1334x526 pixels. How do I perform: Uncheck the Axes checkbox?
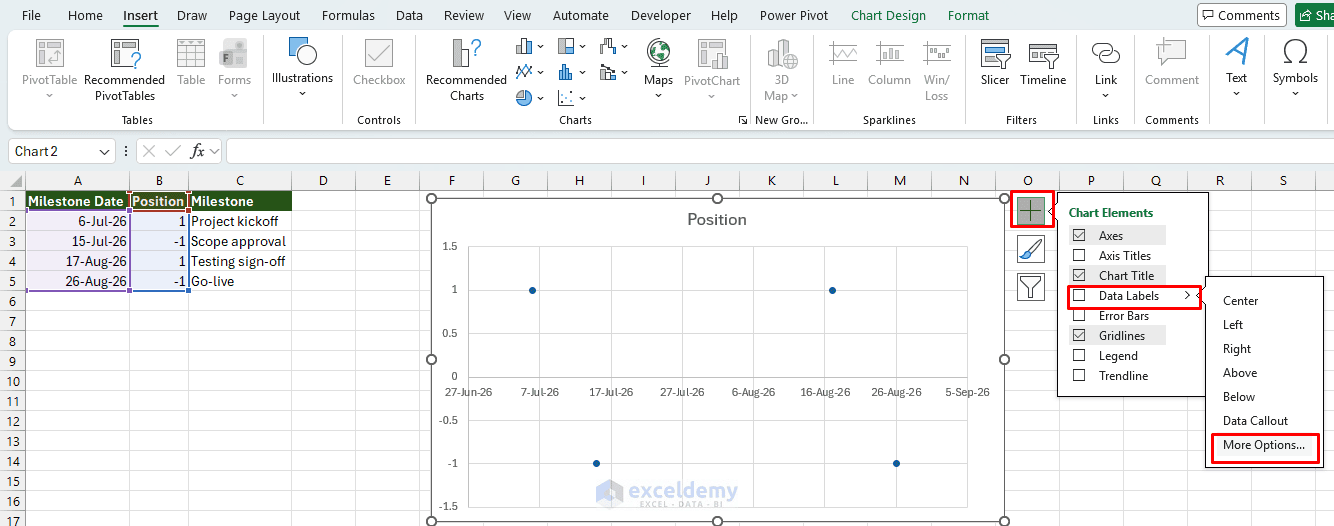(x=1079, y=236)
